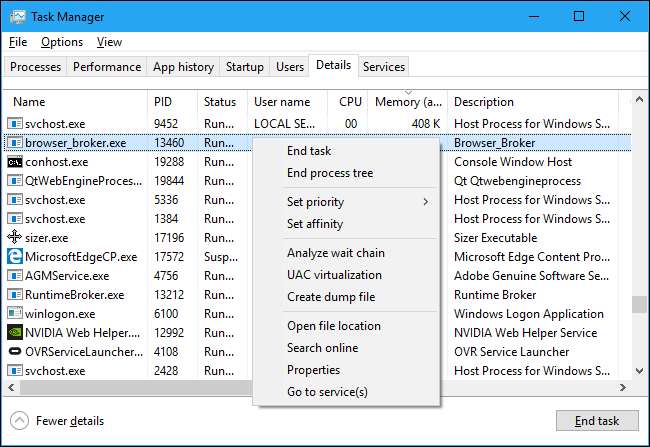The width and height of the screenshot is (650, 447).
Task: Click the Task Manager title bar icon
Action: (17, 17)
